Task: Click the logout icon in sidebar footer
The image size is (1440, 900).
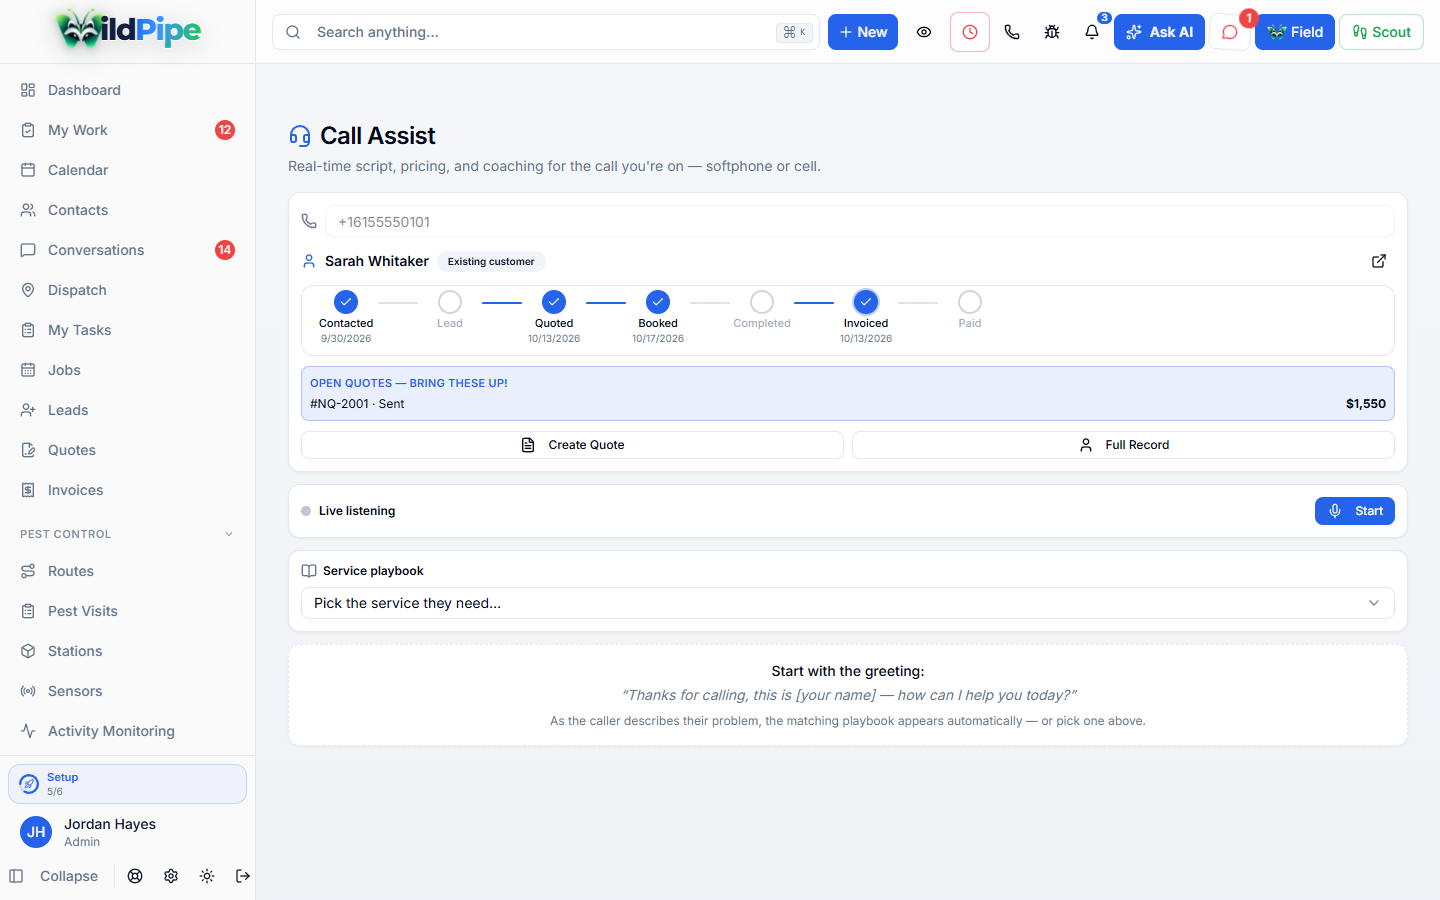Action: [243, 876]
